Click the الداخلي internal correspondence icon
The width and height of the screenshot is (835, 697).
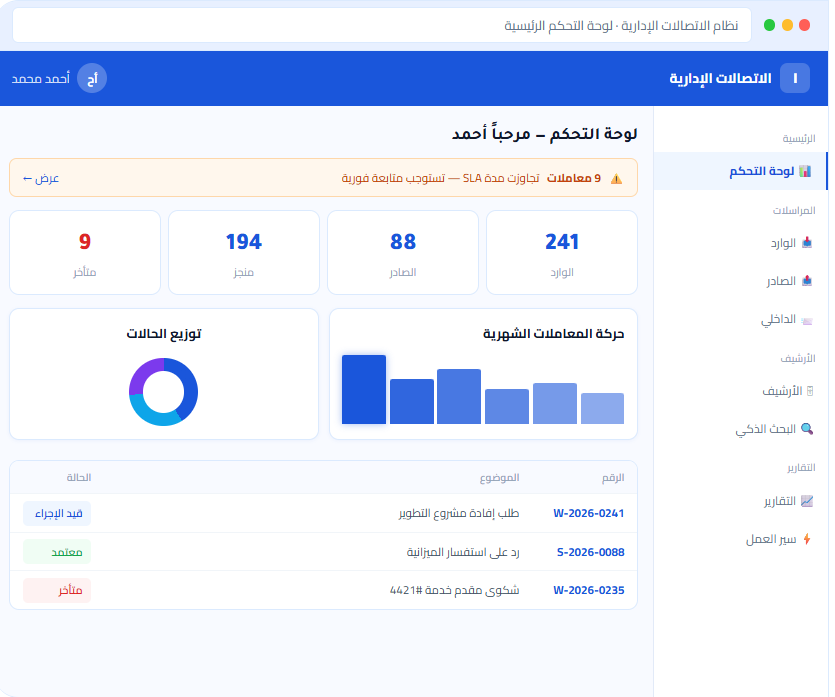point(808,319)
